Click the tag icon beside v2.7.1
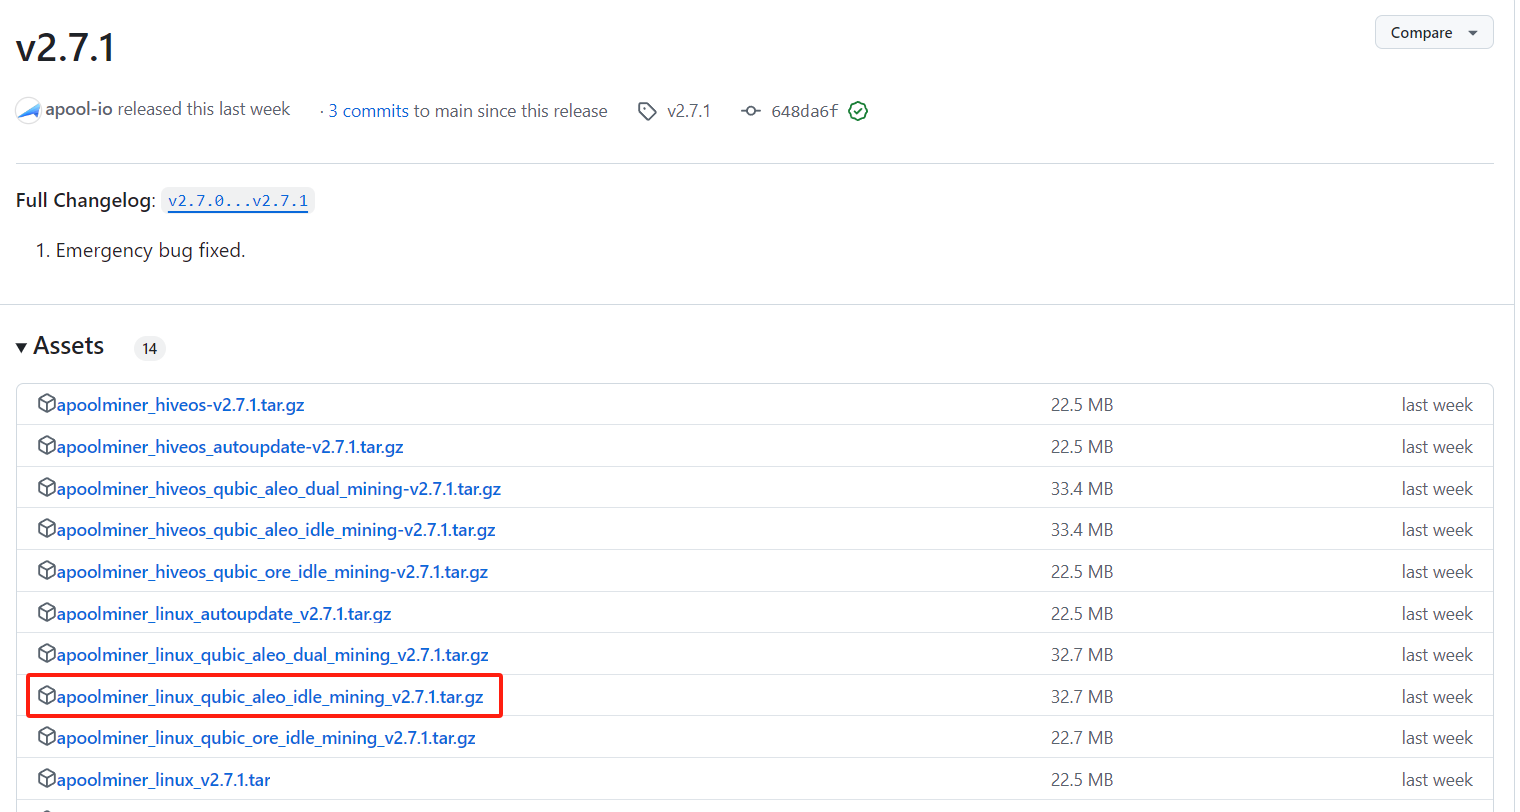The height and width of the screenshot is (812, 1520). (x=647, y=111)
